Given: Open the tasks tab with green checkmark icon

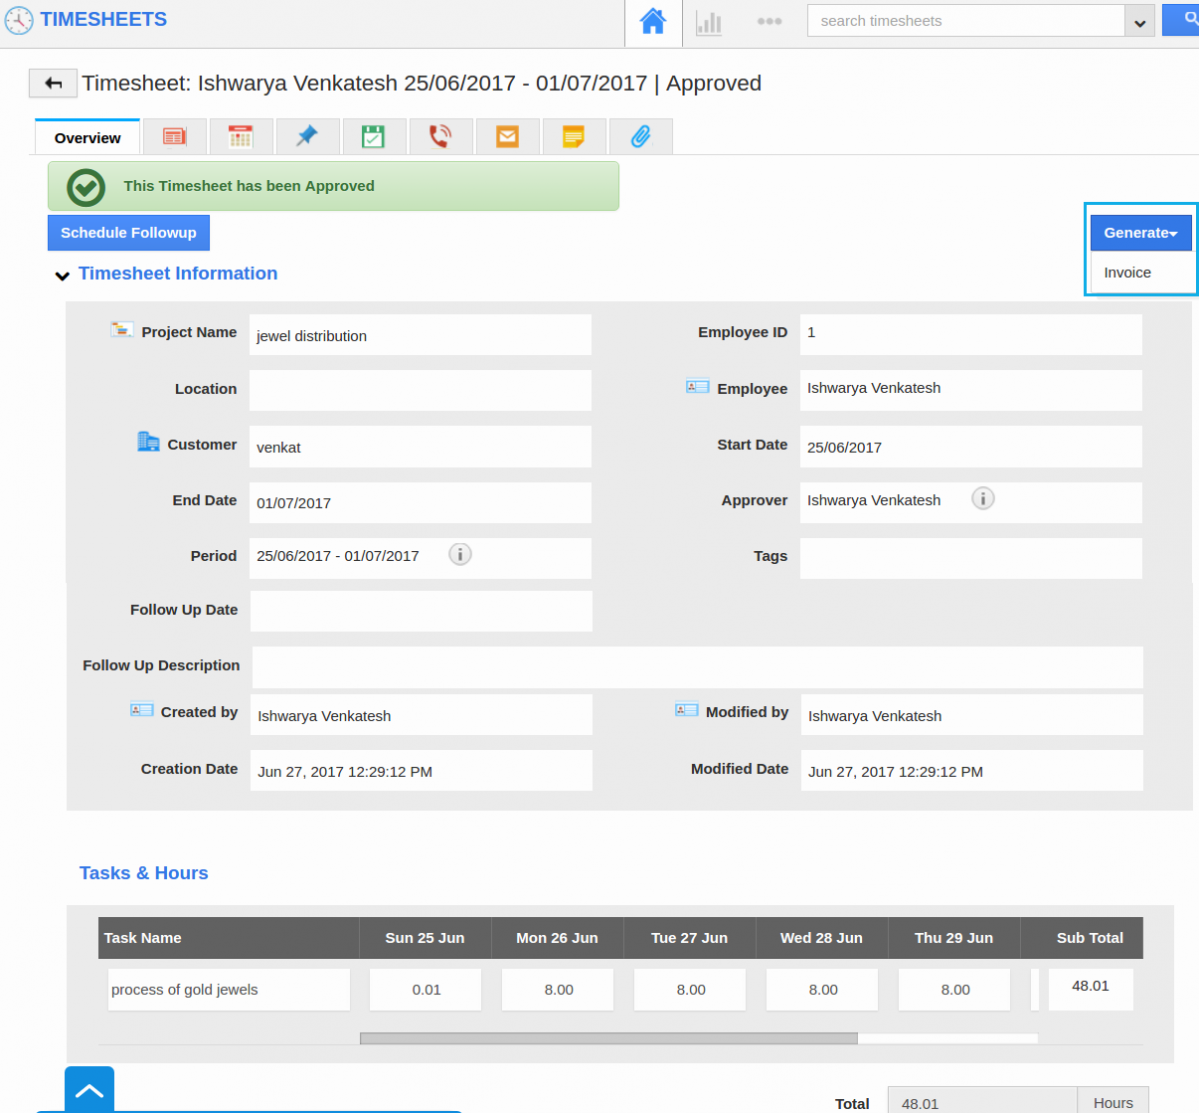Looking at the screenshot, I should (x=374, y=136).
